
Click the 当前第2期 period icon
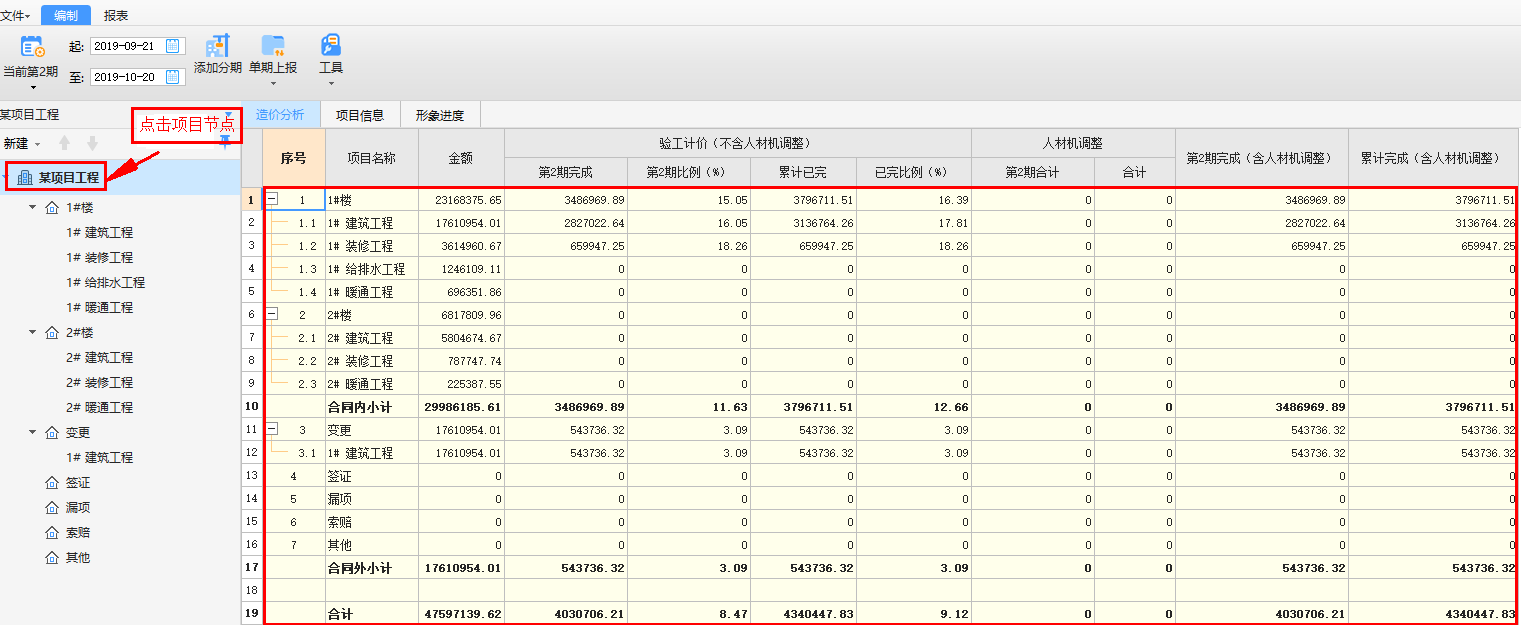coord(32,46)
